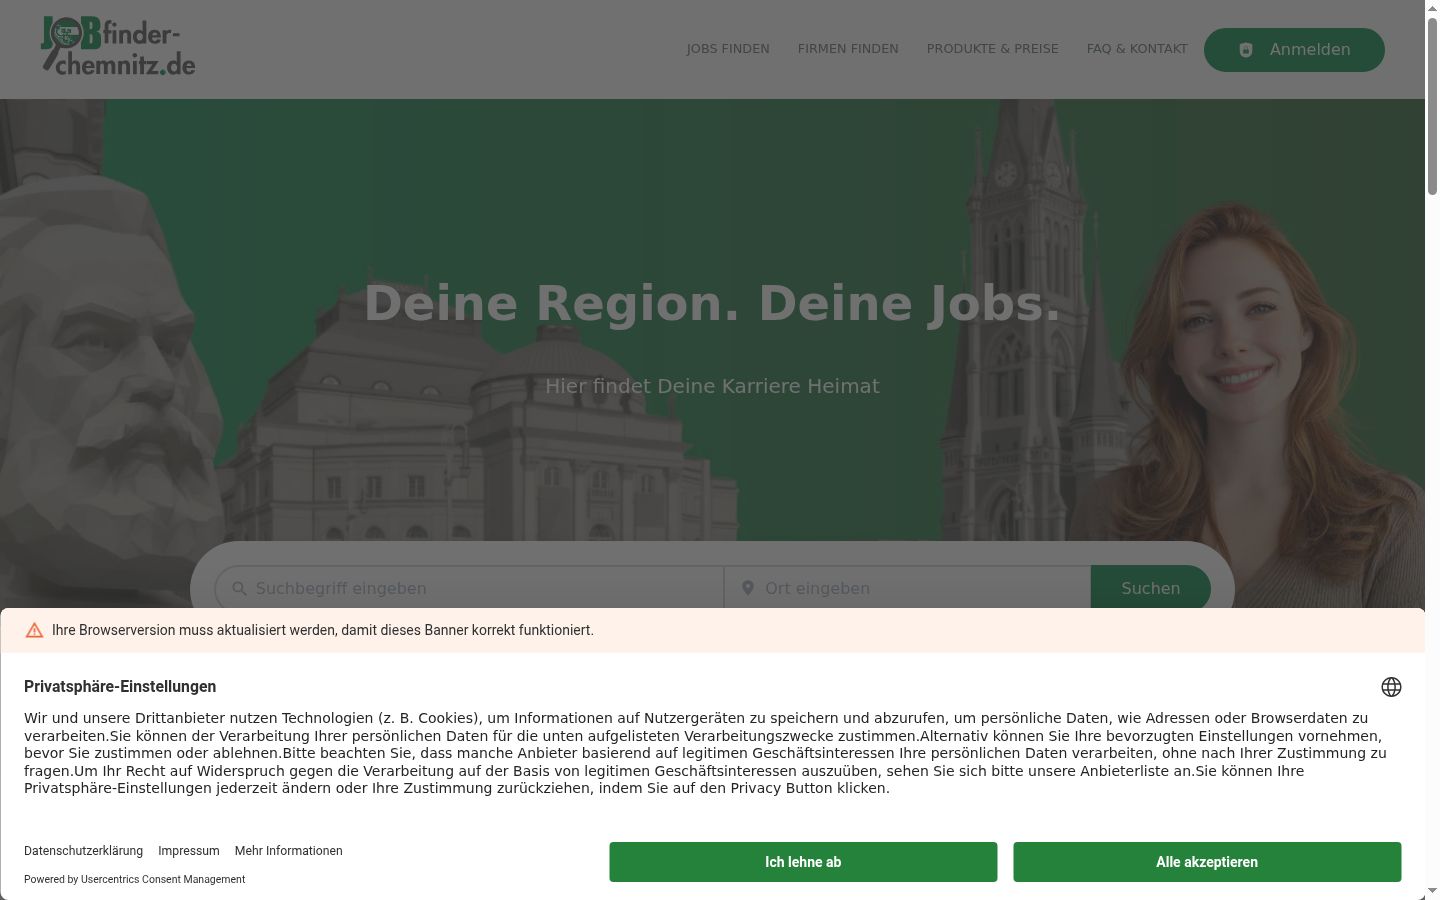1440x900 pixels.
Task: Open the JOBS FINDEN menu item
Action: tap(728, 49)
